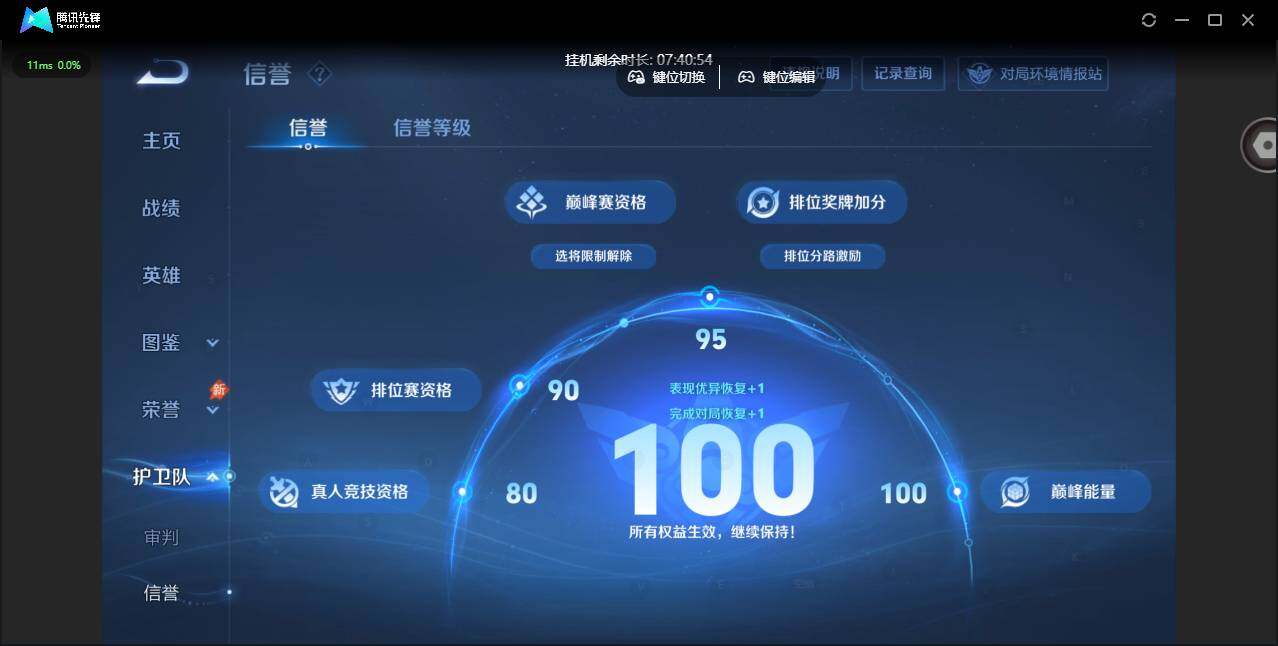This screenshot has width=1278, height=646.
Task: Click the 排位奖牌加分 button label
Action: click(x=838, y=202)
